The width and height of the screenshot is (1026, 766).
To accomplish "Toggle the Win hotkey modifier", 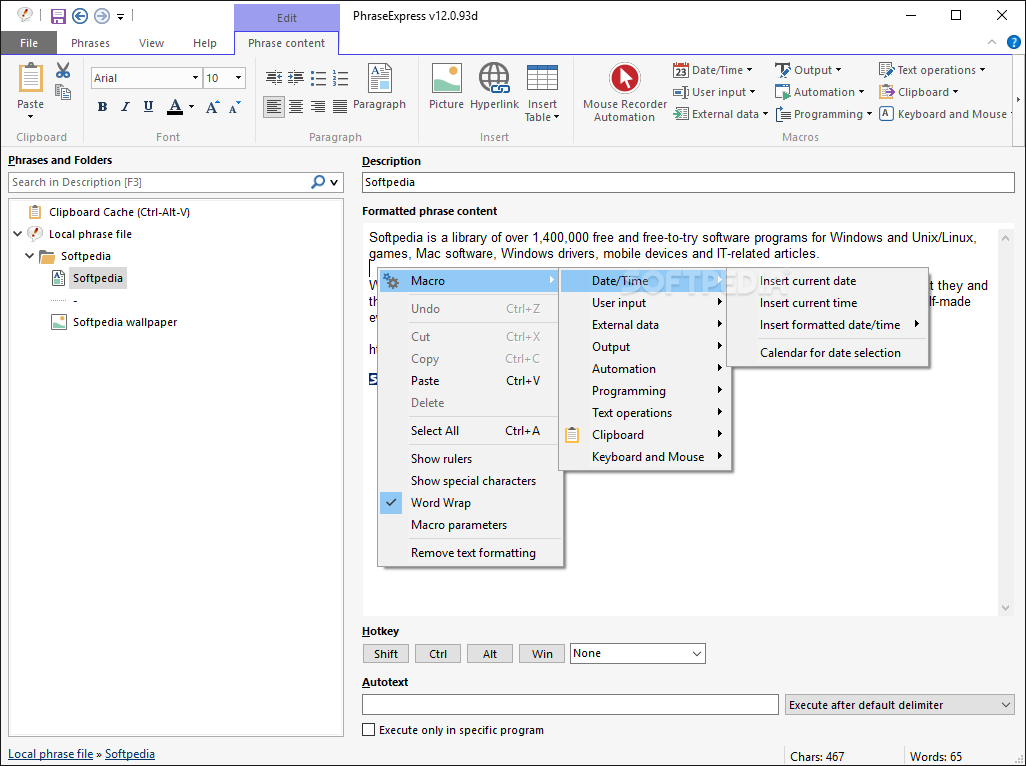I will point(542,653).
